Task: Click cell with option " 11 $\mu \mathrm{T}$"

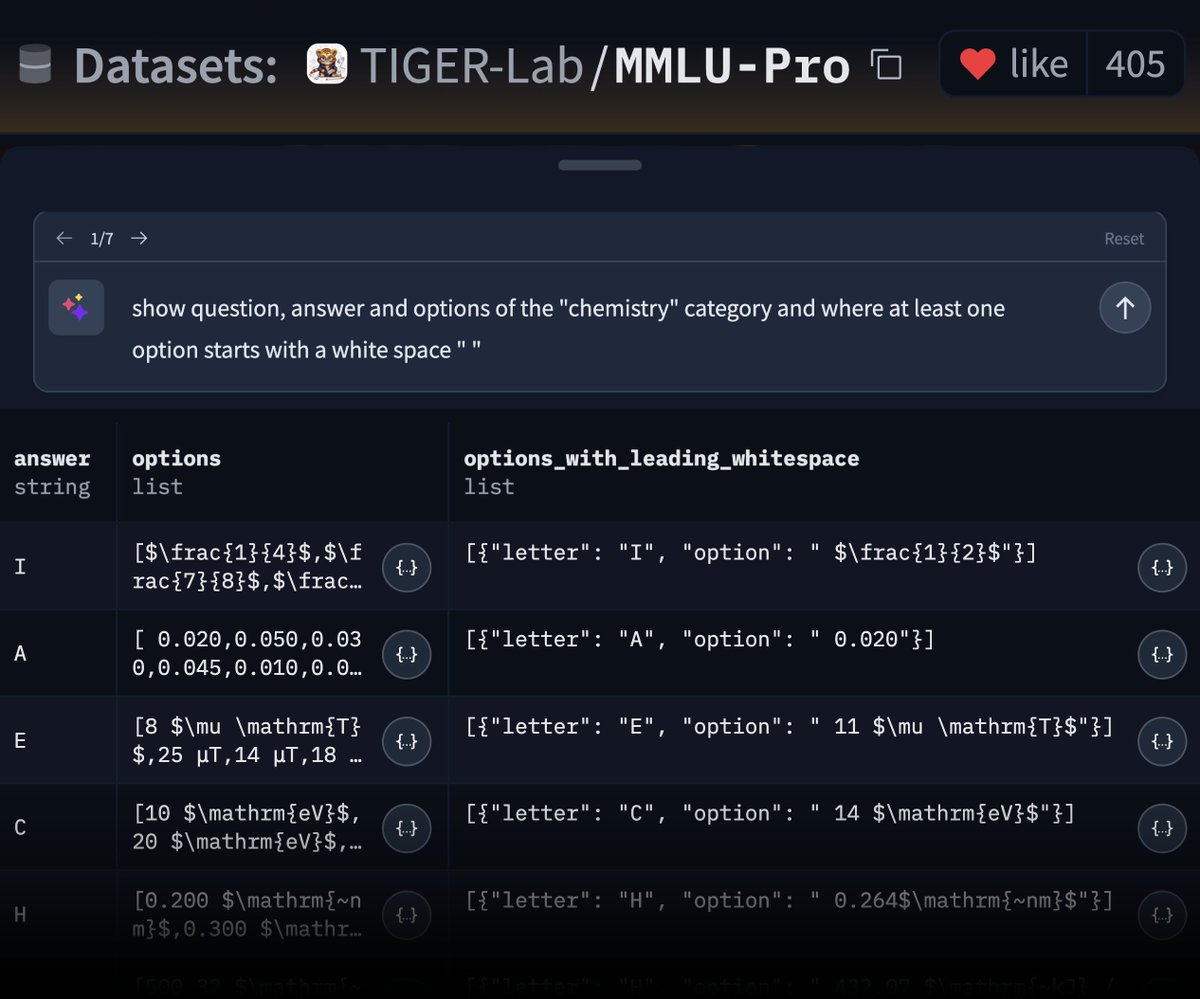Action: pyautogui.click(x=789, y=727)
